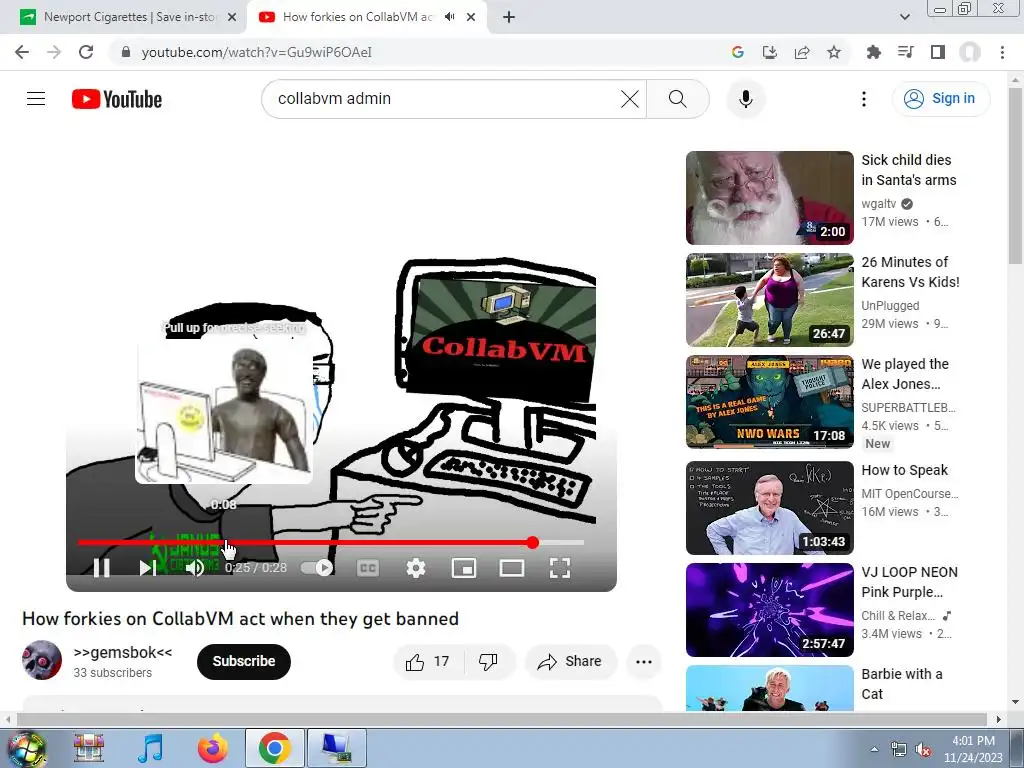Open more actions ellipsis under video
1024x768 pixels.
644,662
